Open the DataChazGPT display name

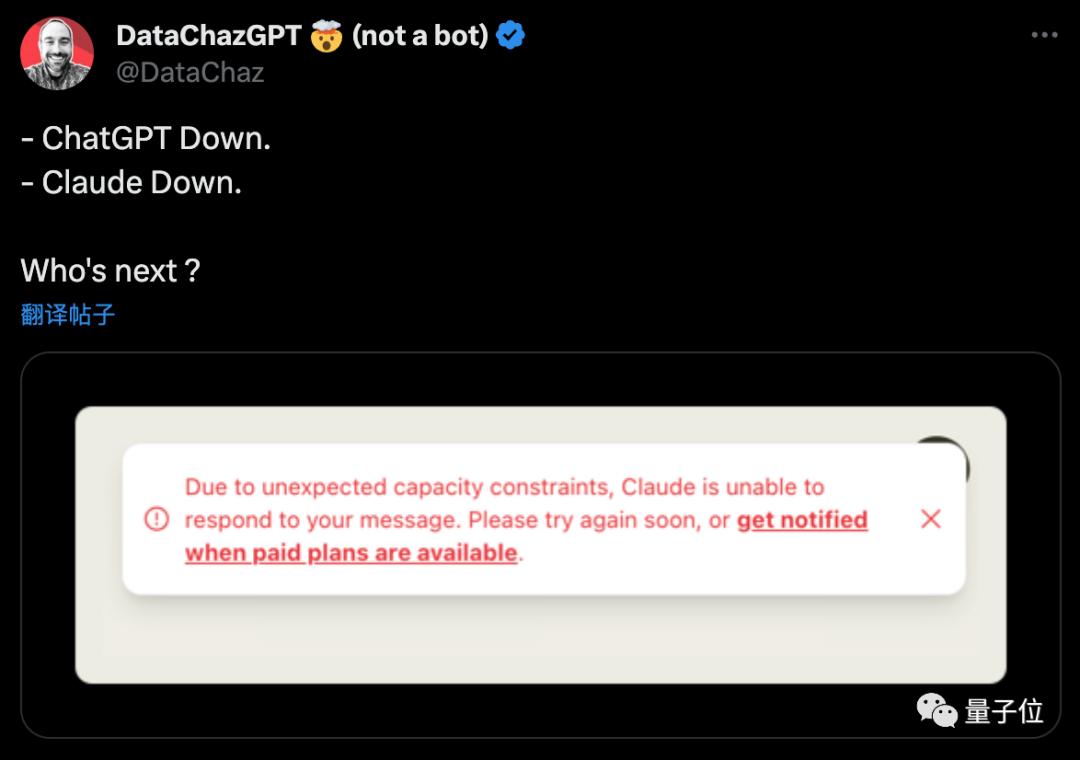(x=209, y=36)
